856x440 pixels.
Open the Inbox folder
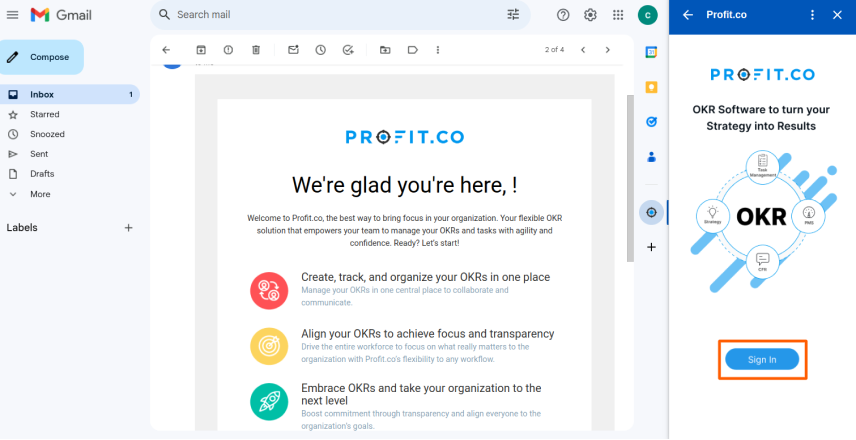pos(70,94)
